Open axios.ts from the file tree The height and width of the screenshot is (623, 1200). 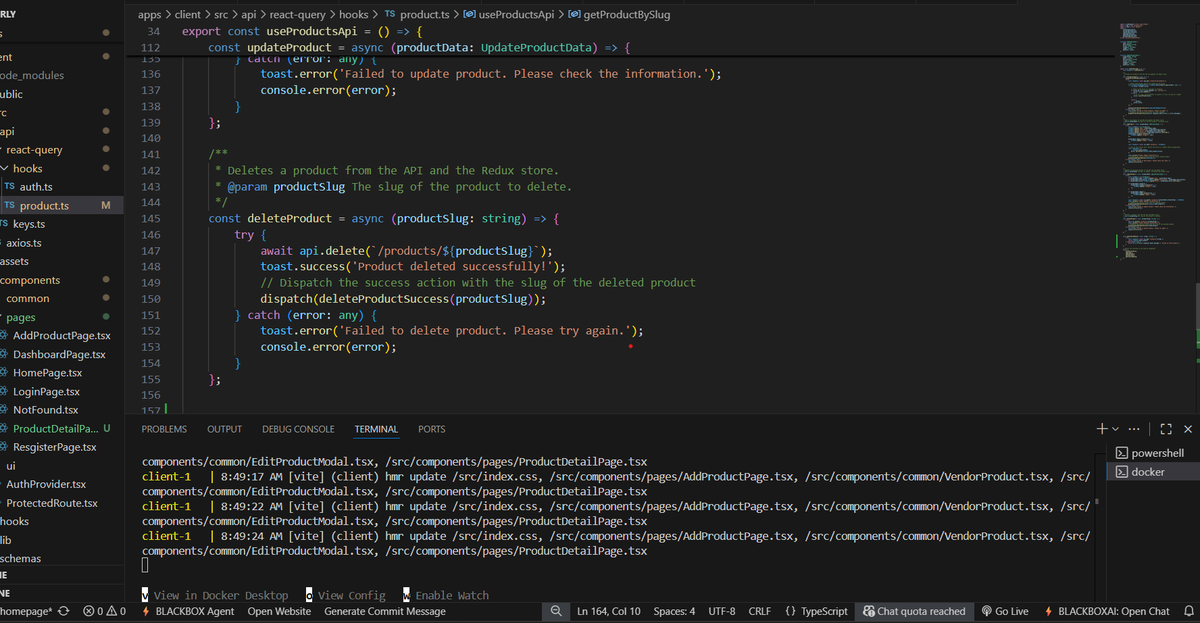pos(24,243)
